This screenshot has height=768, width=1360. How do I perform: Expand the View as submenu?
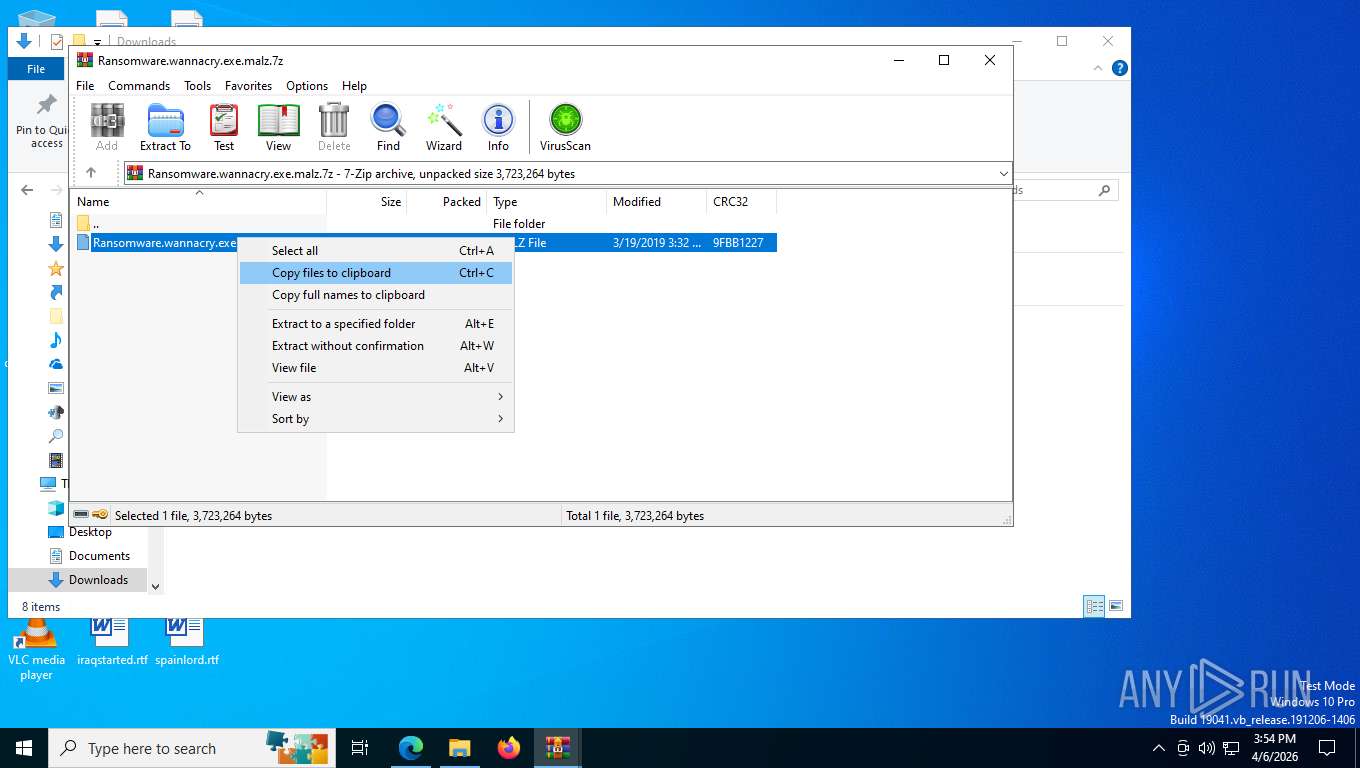[376, 397]
